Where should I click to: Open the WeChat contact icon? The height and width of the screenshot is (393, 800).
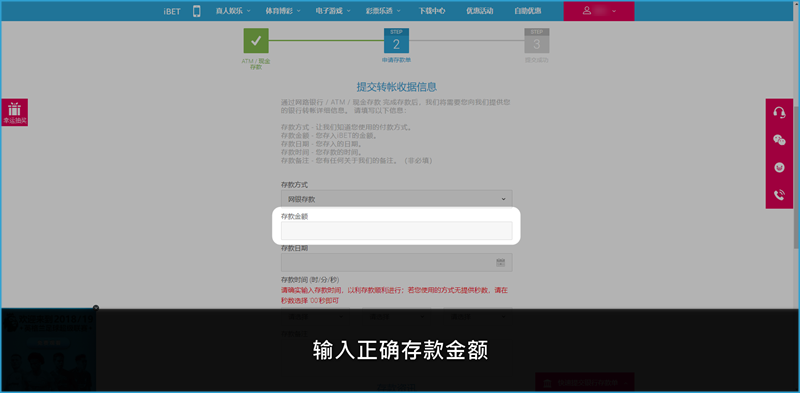[x=779, y=140]
